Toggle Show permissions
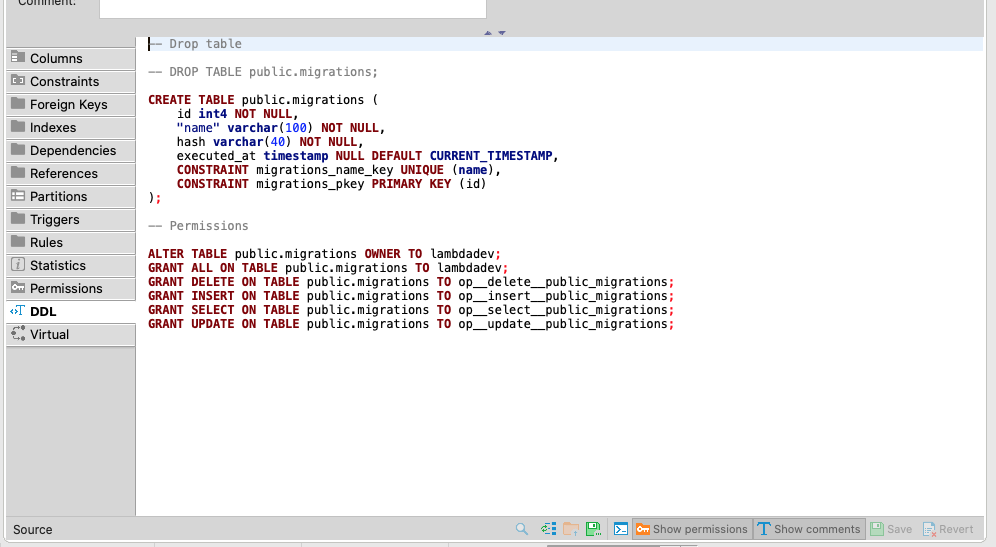The width and height of the screenshot is (996, 547). pos(692,529)
